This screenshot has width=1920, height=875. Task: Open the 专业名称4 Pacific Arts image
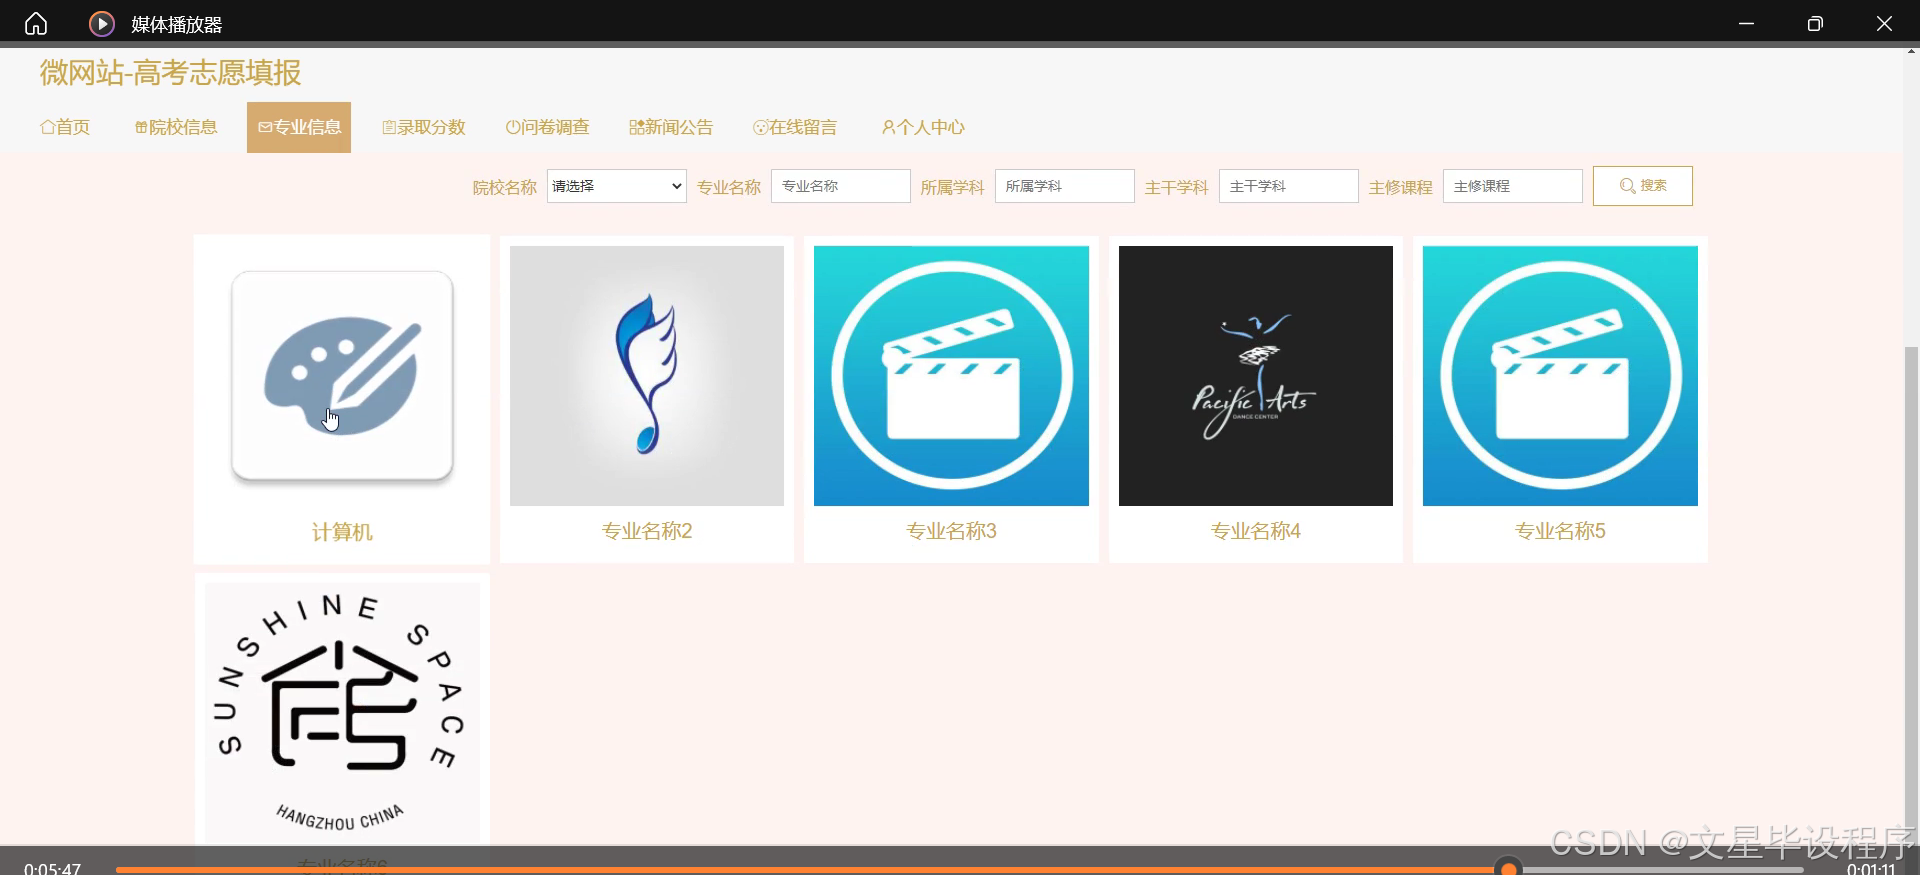1256,376
